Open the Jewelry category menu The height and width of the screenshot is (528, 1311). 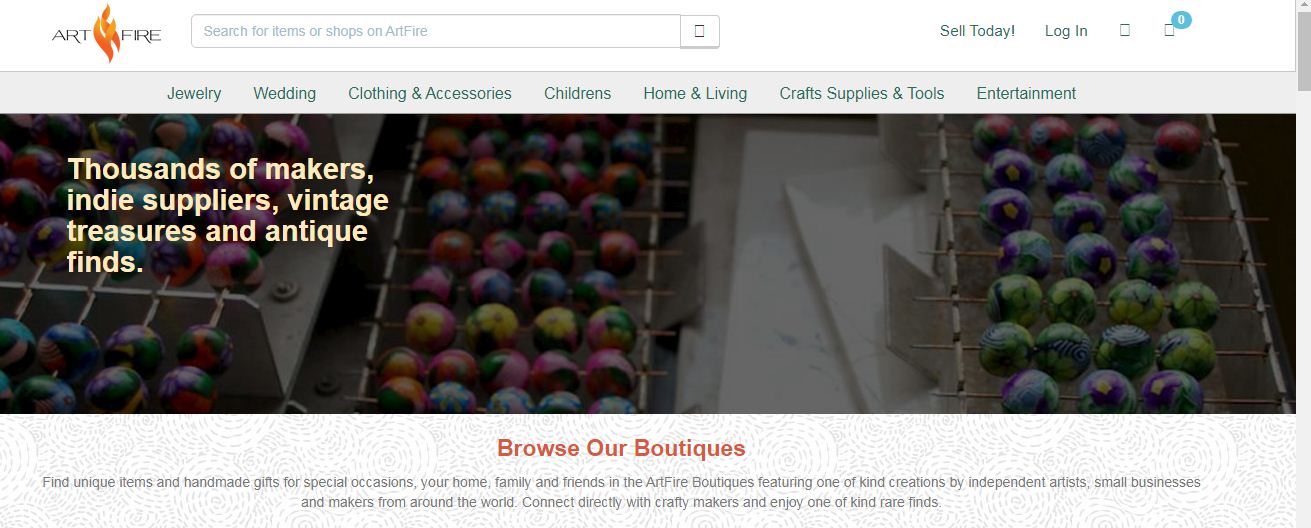coord(194,93)
